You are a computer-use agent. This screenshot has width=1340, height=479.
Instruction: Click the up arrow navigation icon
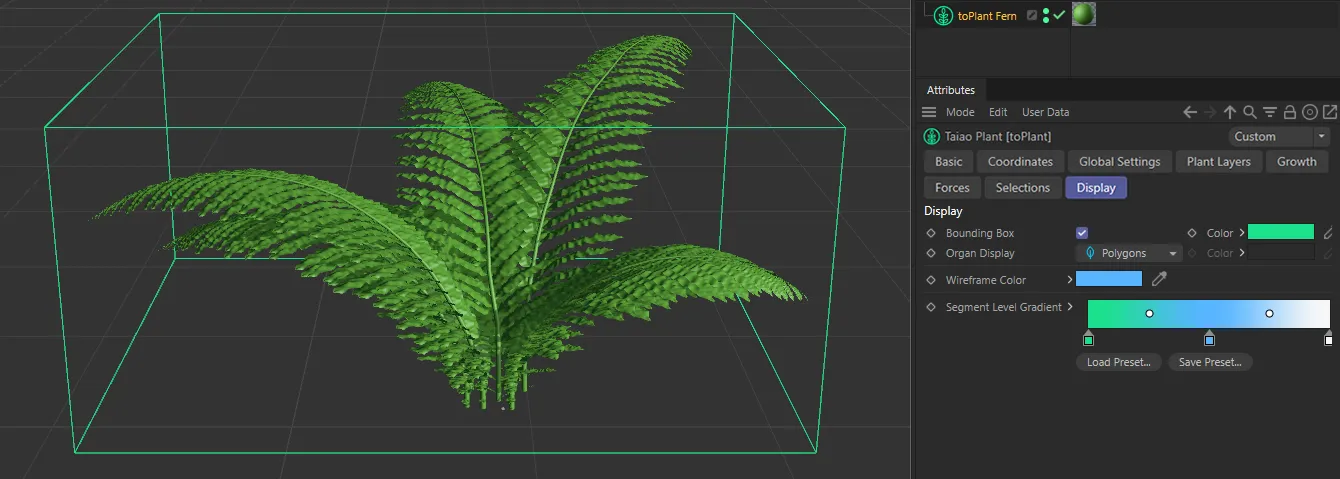(1230, 112)
